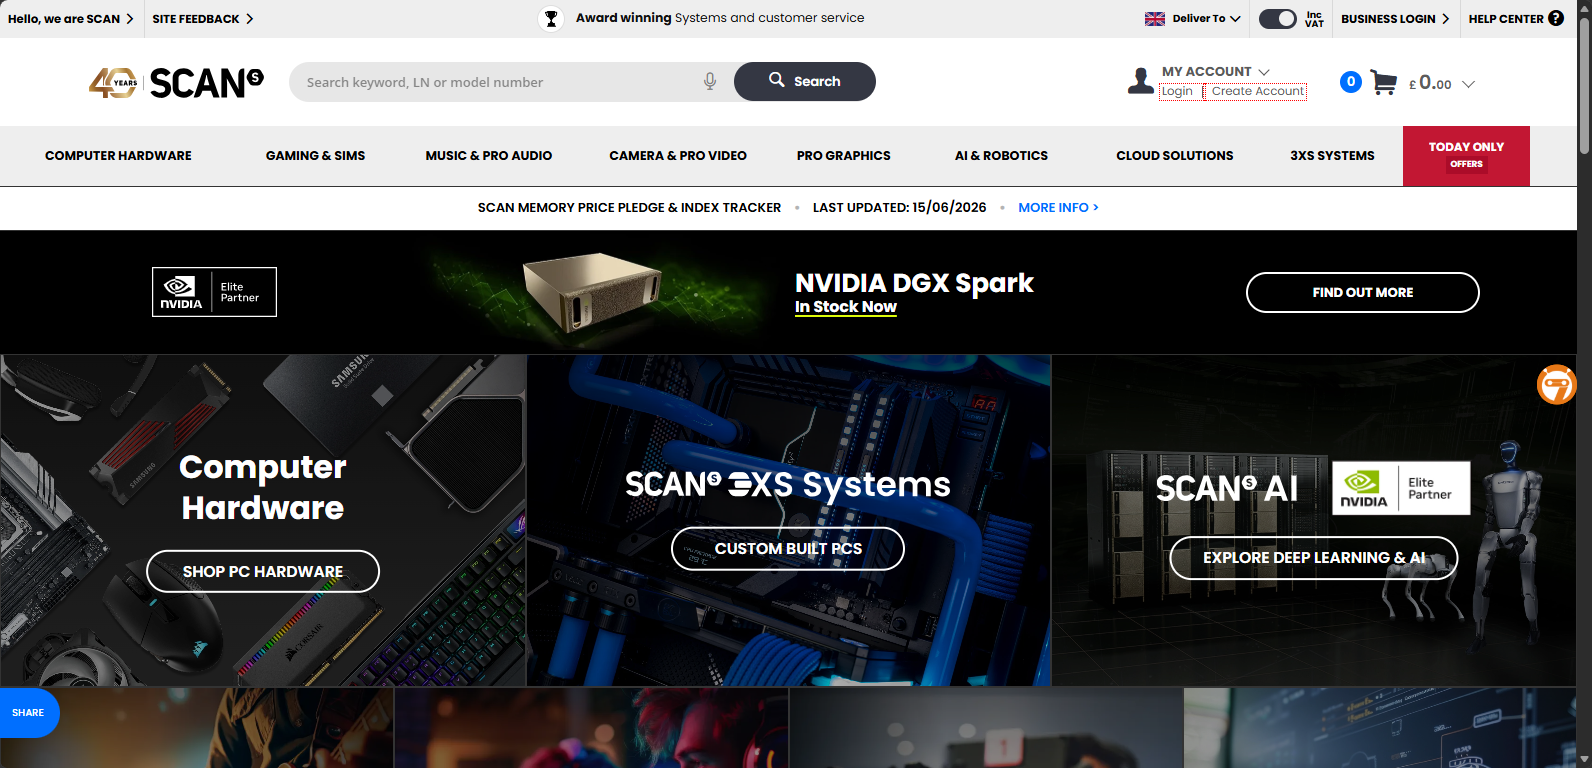Click the Last Updated date text
Image resolution: width=1592 pixels, height=768 pixels.
(899, 208)
